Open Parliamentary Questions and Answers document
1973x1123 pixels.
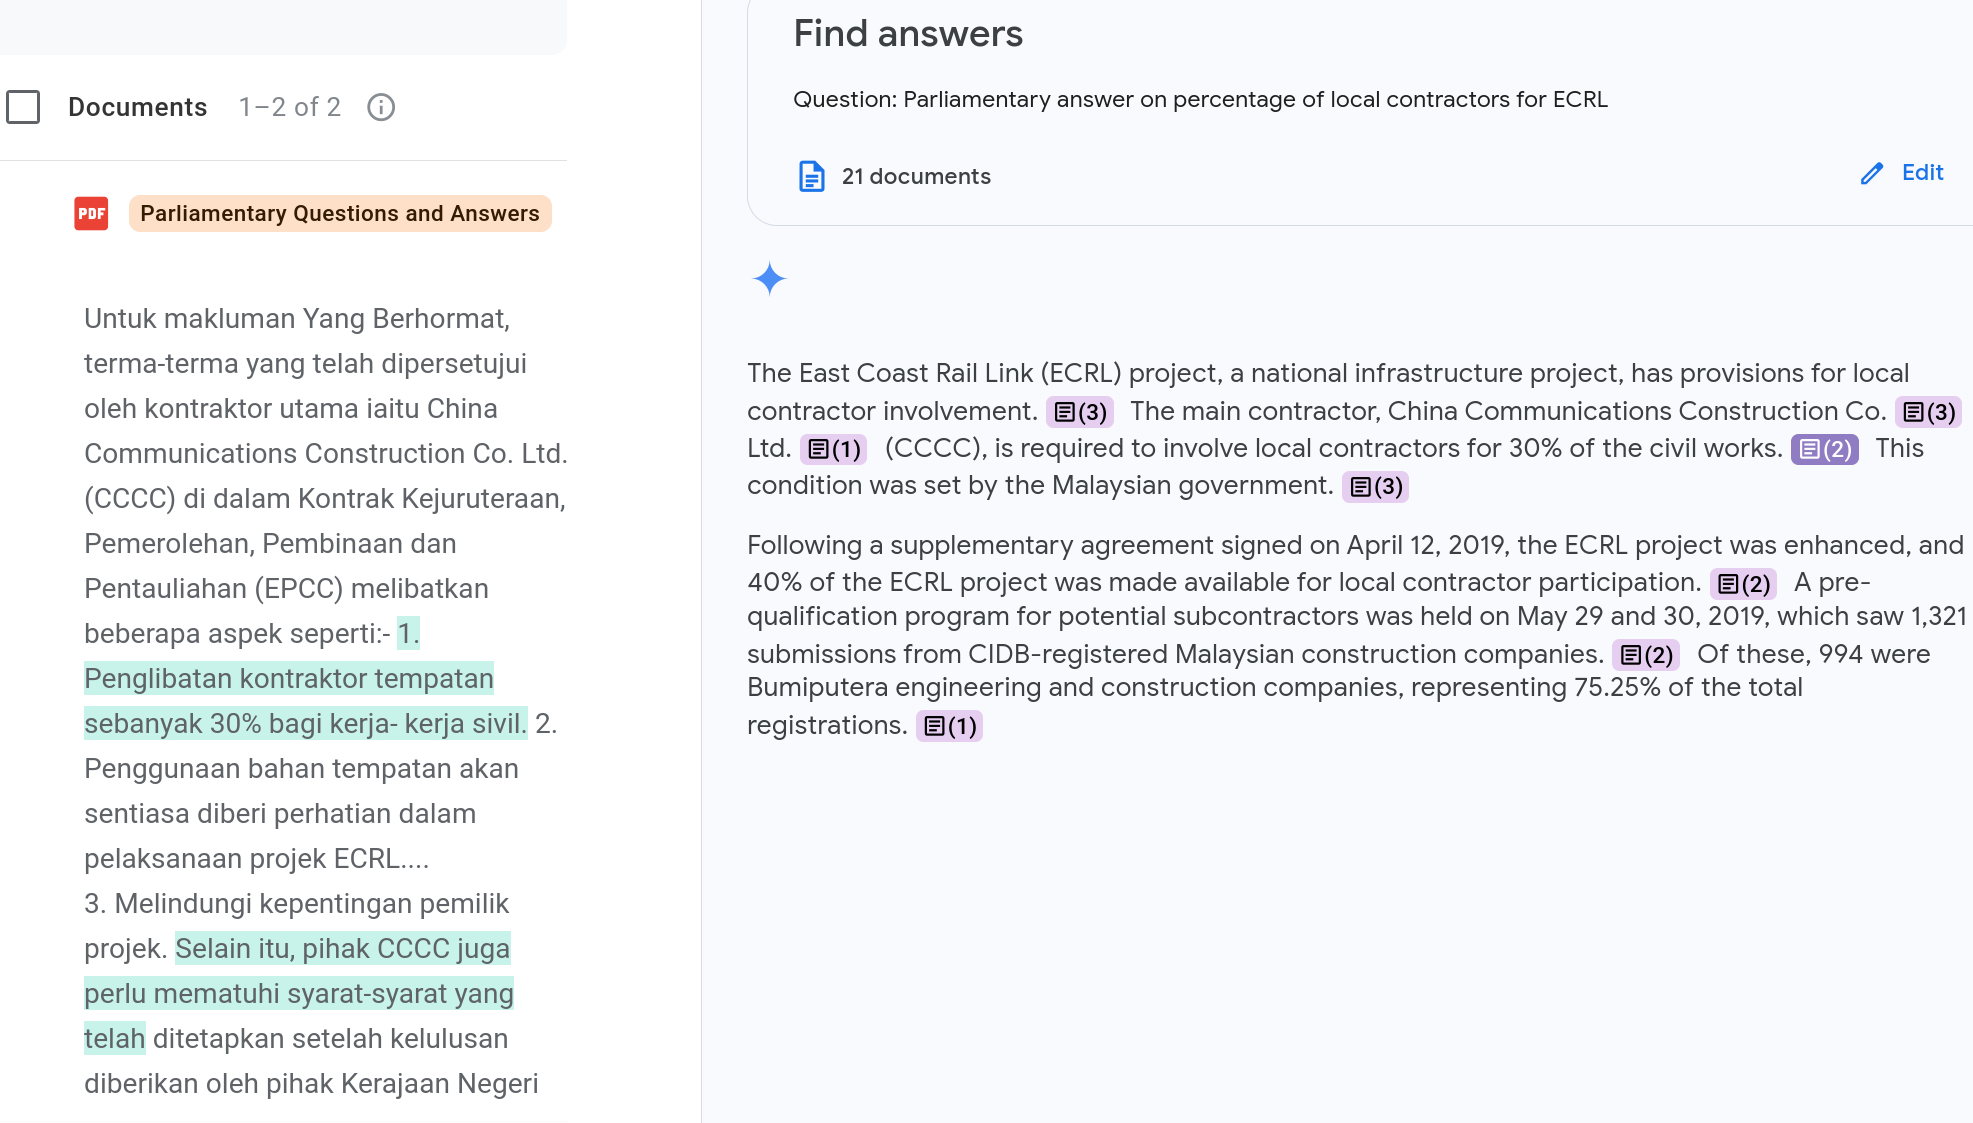coord(340,213)
